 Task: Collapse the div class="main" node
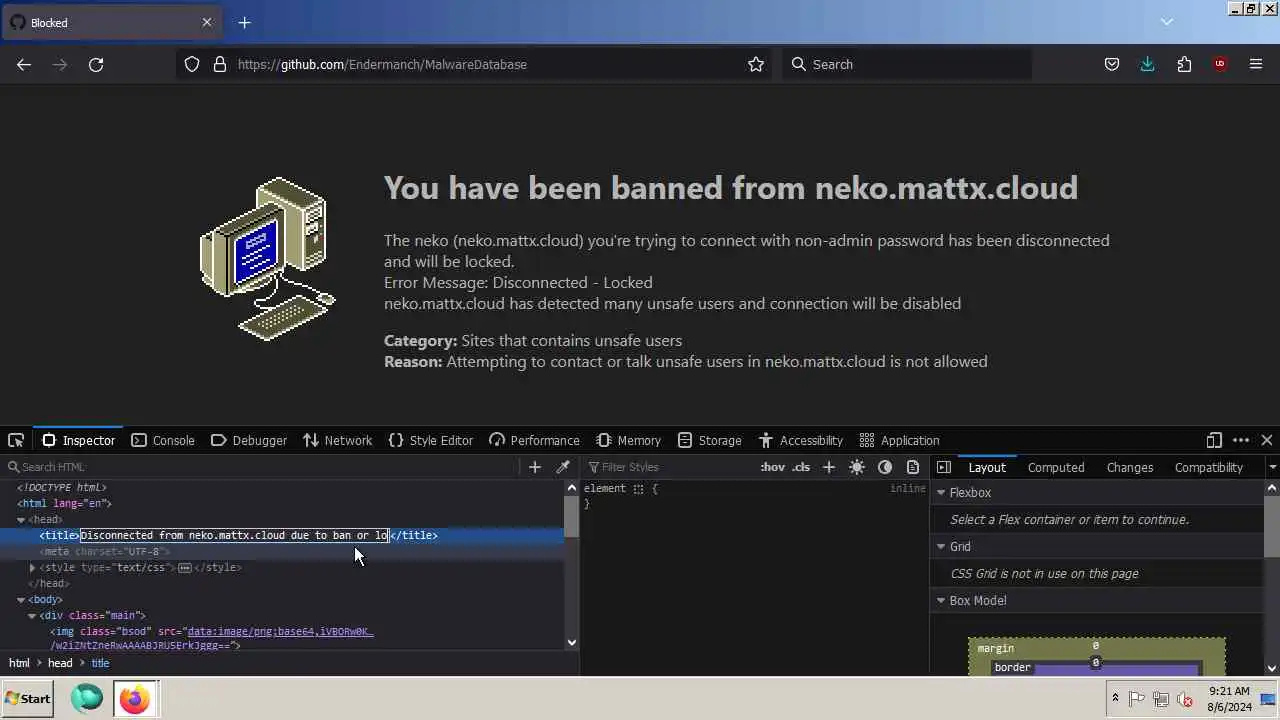click(x=32, y=616)
